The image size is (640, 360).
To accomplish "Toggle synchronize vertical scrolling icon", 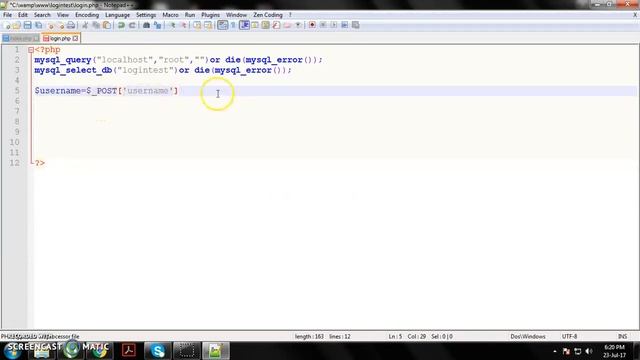I will click(x=197, y=25).
